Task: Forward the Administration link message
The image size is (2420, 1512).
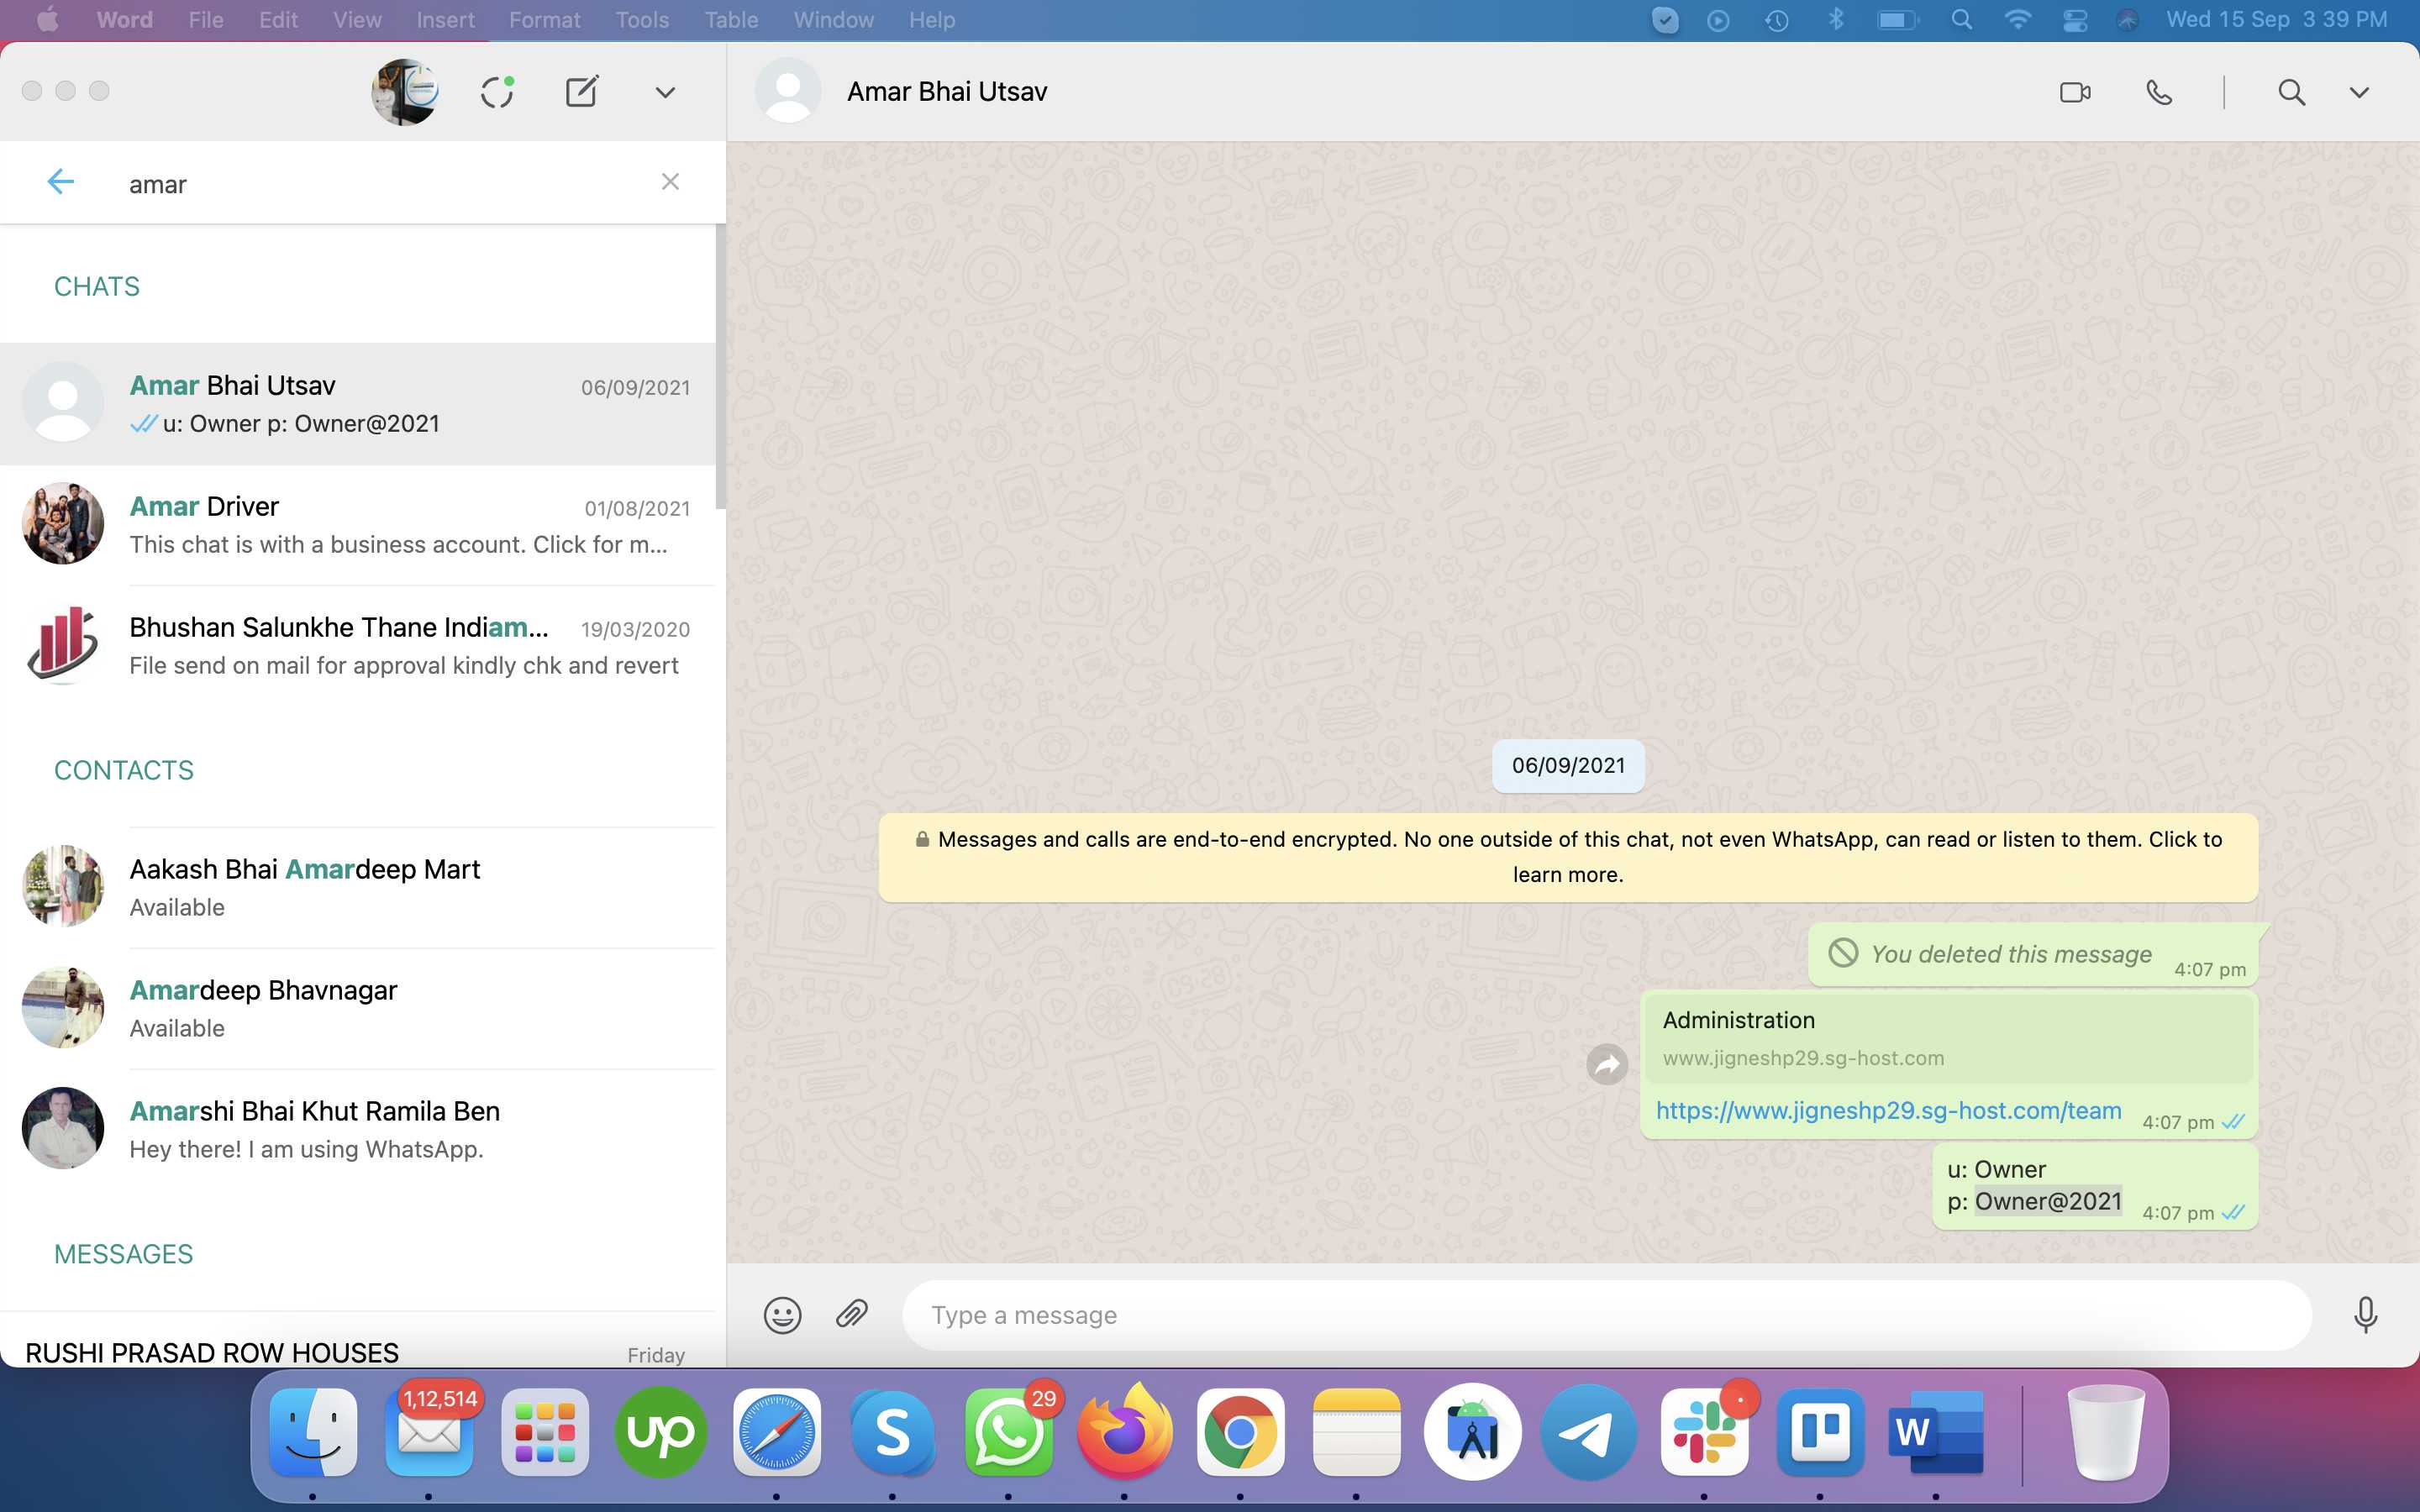Action: pos(1607,1064)
